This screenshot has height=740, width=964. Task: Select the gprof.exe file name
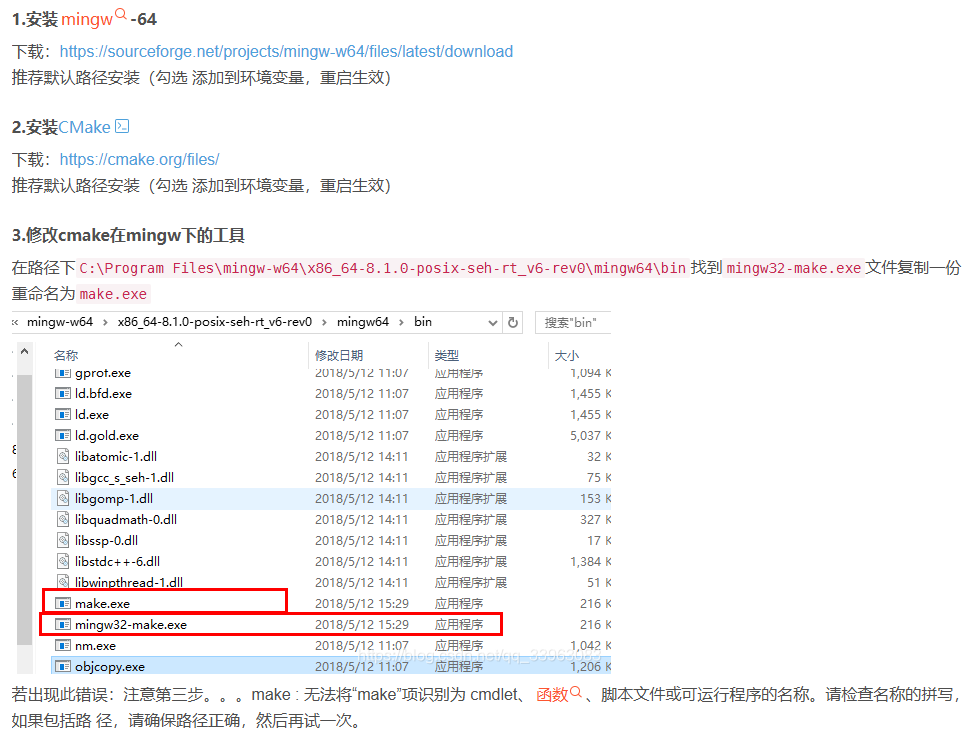tap(103, 373)
